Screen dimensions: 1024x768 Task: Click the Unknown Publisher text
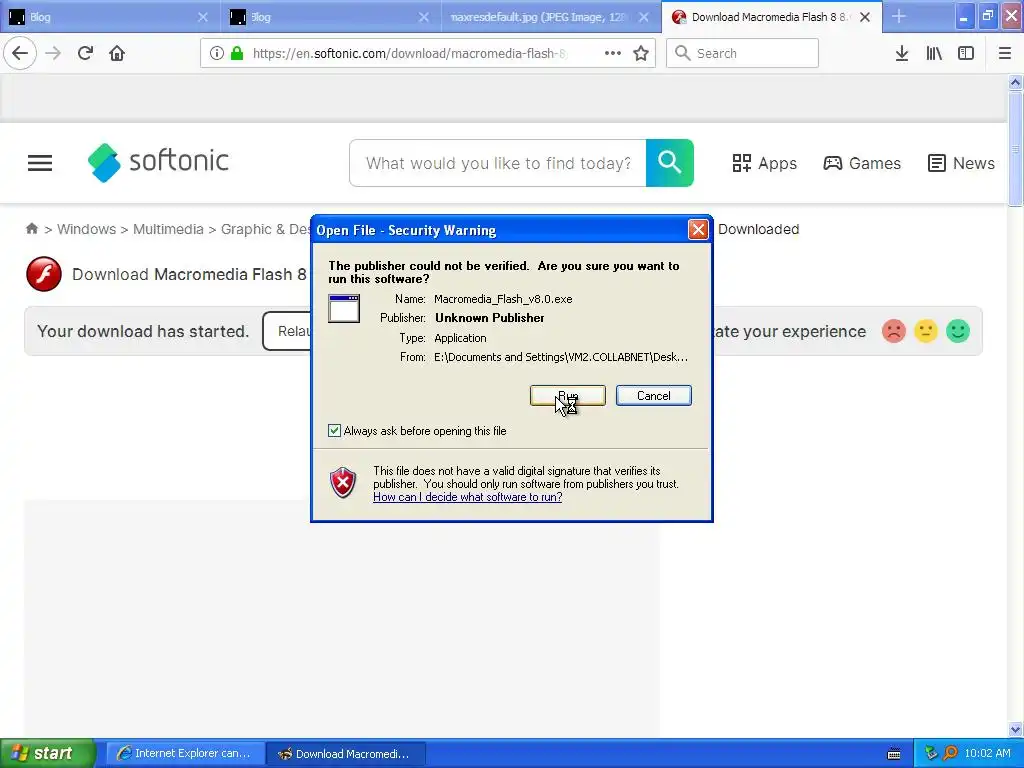pyautogui.click(x=490, y=318)
